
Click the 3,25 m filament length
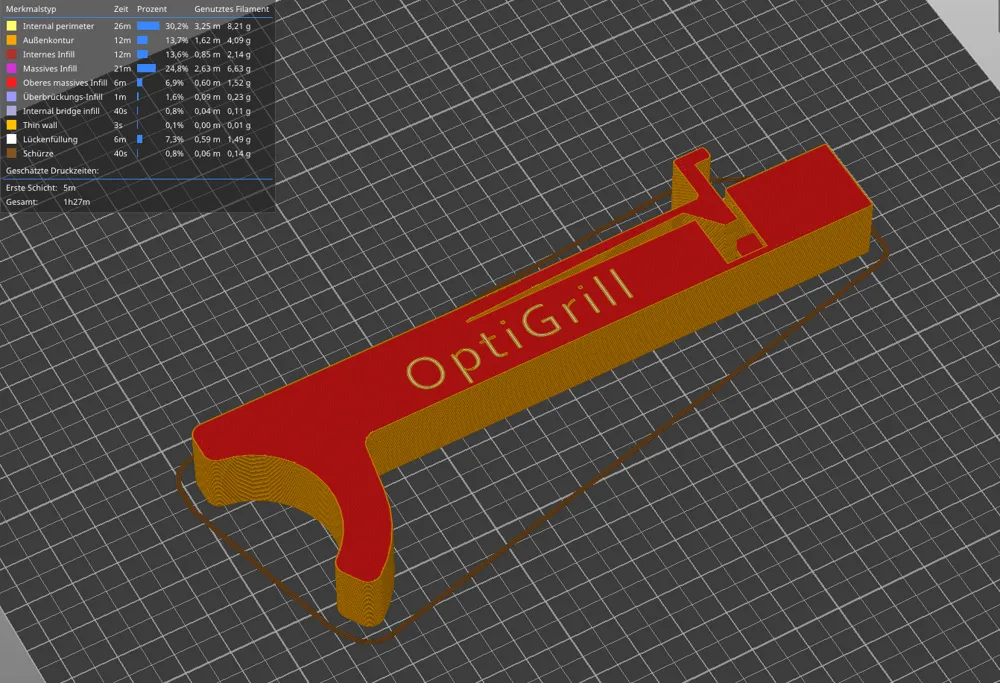pos(207,26)
